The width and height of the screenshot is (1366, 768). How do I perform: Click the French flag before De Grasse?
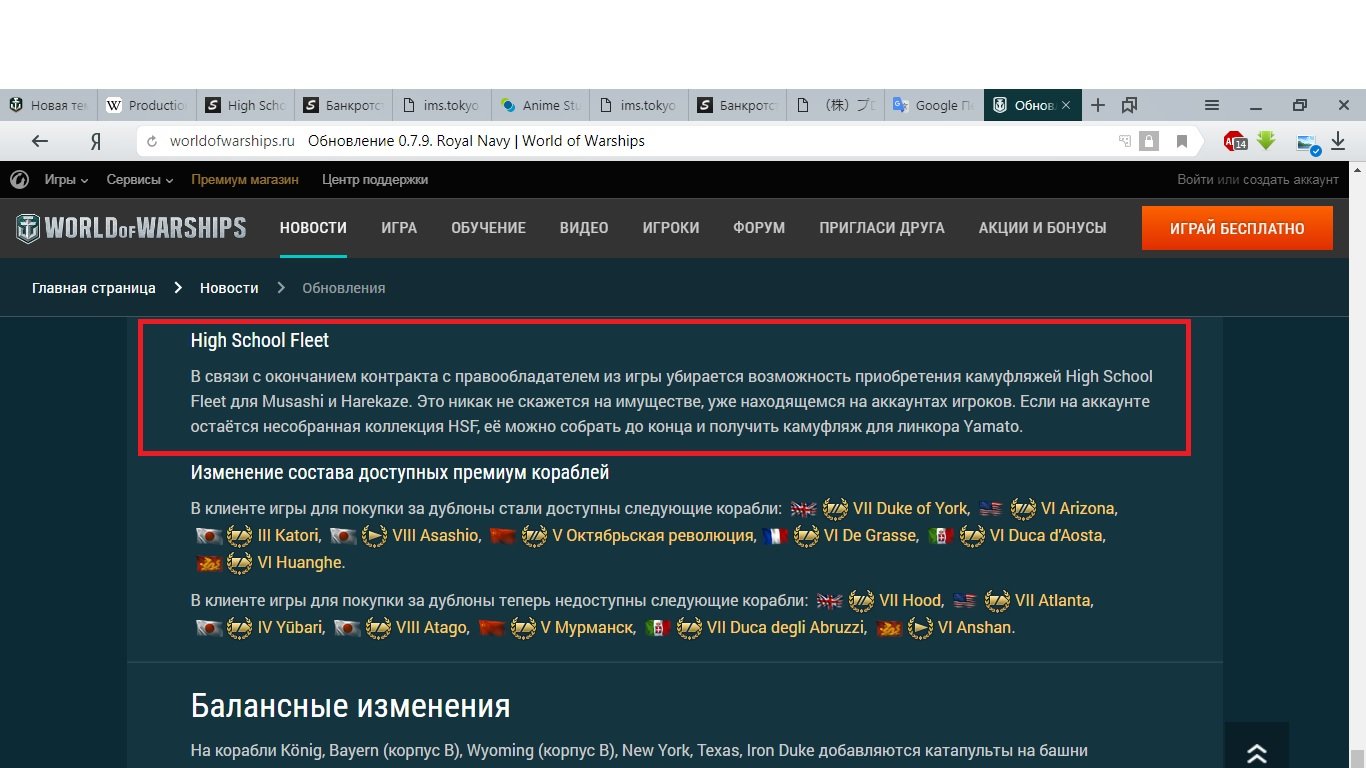tap(775, 536)
